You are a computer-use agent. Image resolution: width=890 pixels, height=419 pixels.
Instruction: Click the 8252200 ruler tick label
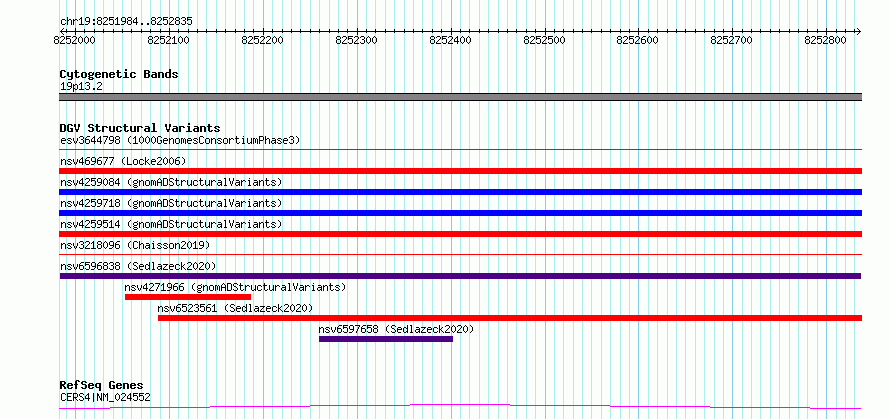pyautogui.click(x=263, y=41)
